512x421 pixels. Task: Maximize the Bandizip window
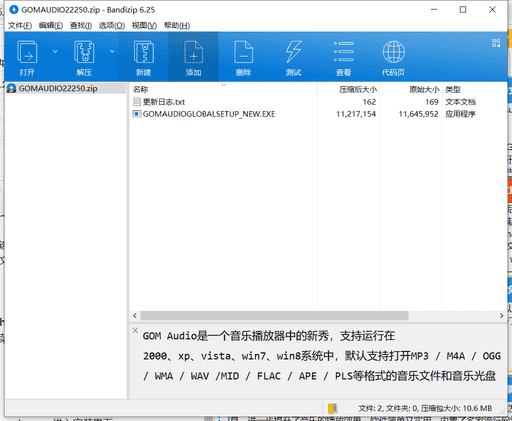click(x=463, y=10)
